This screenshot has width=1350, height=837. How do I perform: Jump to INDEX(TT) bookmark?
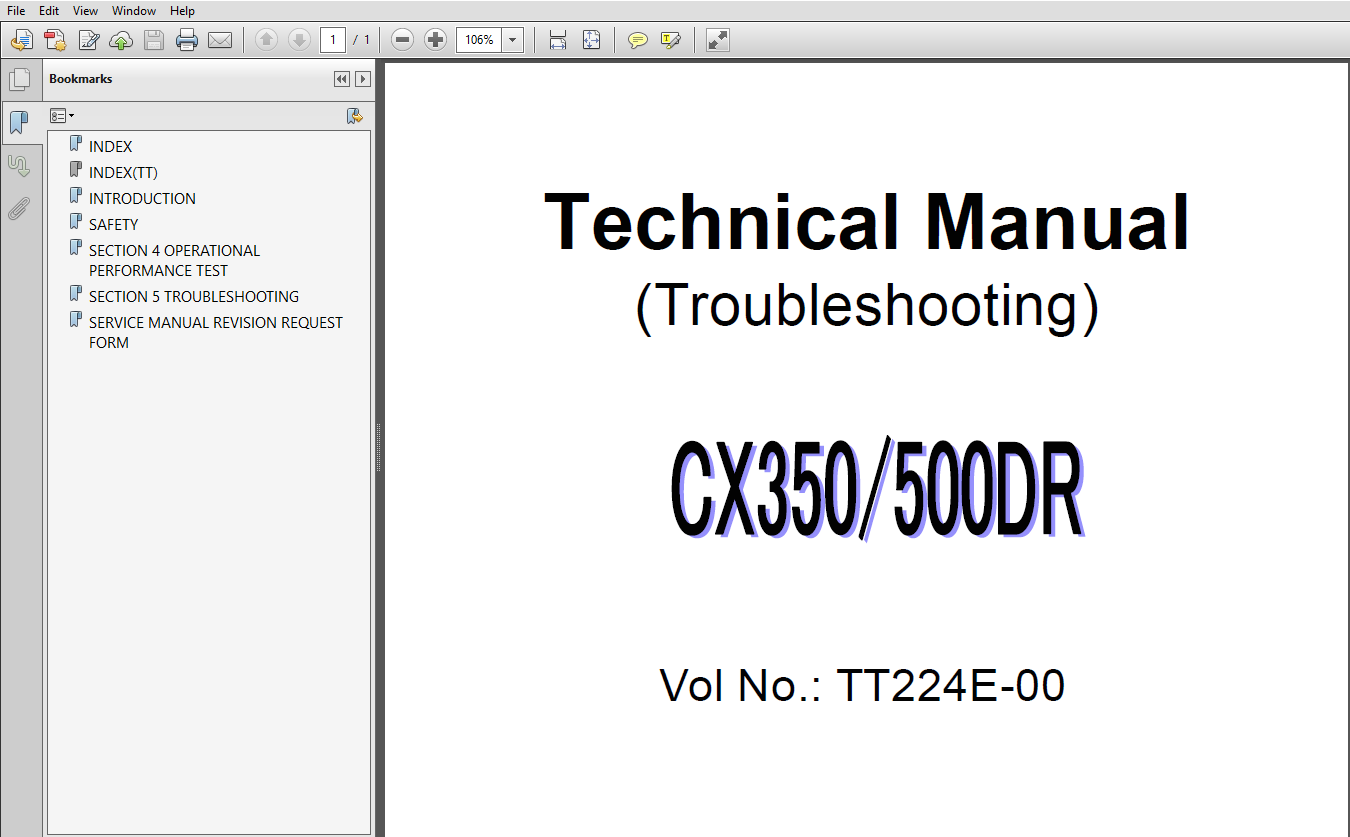[x=123, y=172]
